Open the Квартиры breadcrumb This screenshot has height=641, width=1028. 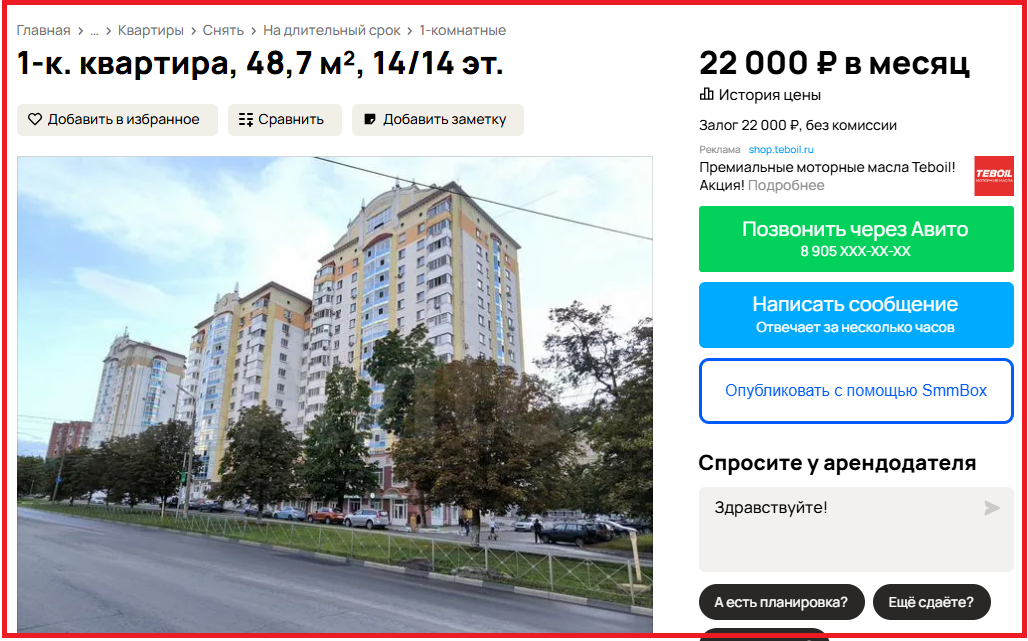pyautogui.click(x=151, y=30)
